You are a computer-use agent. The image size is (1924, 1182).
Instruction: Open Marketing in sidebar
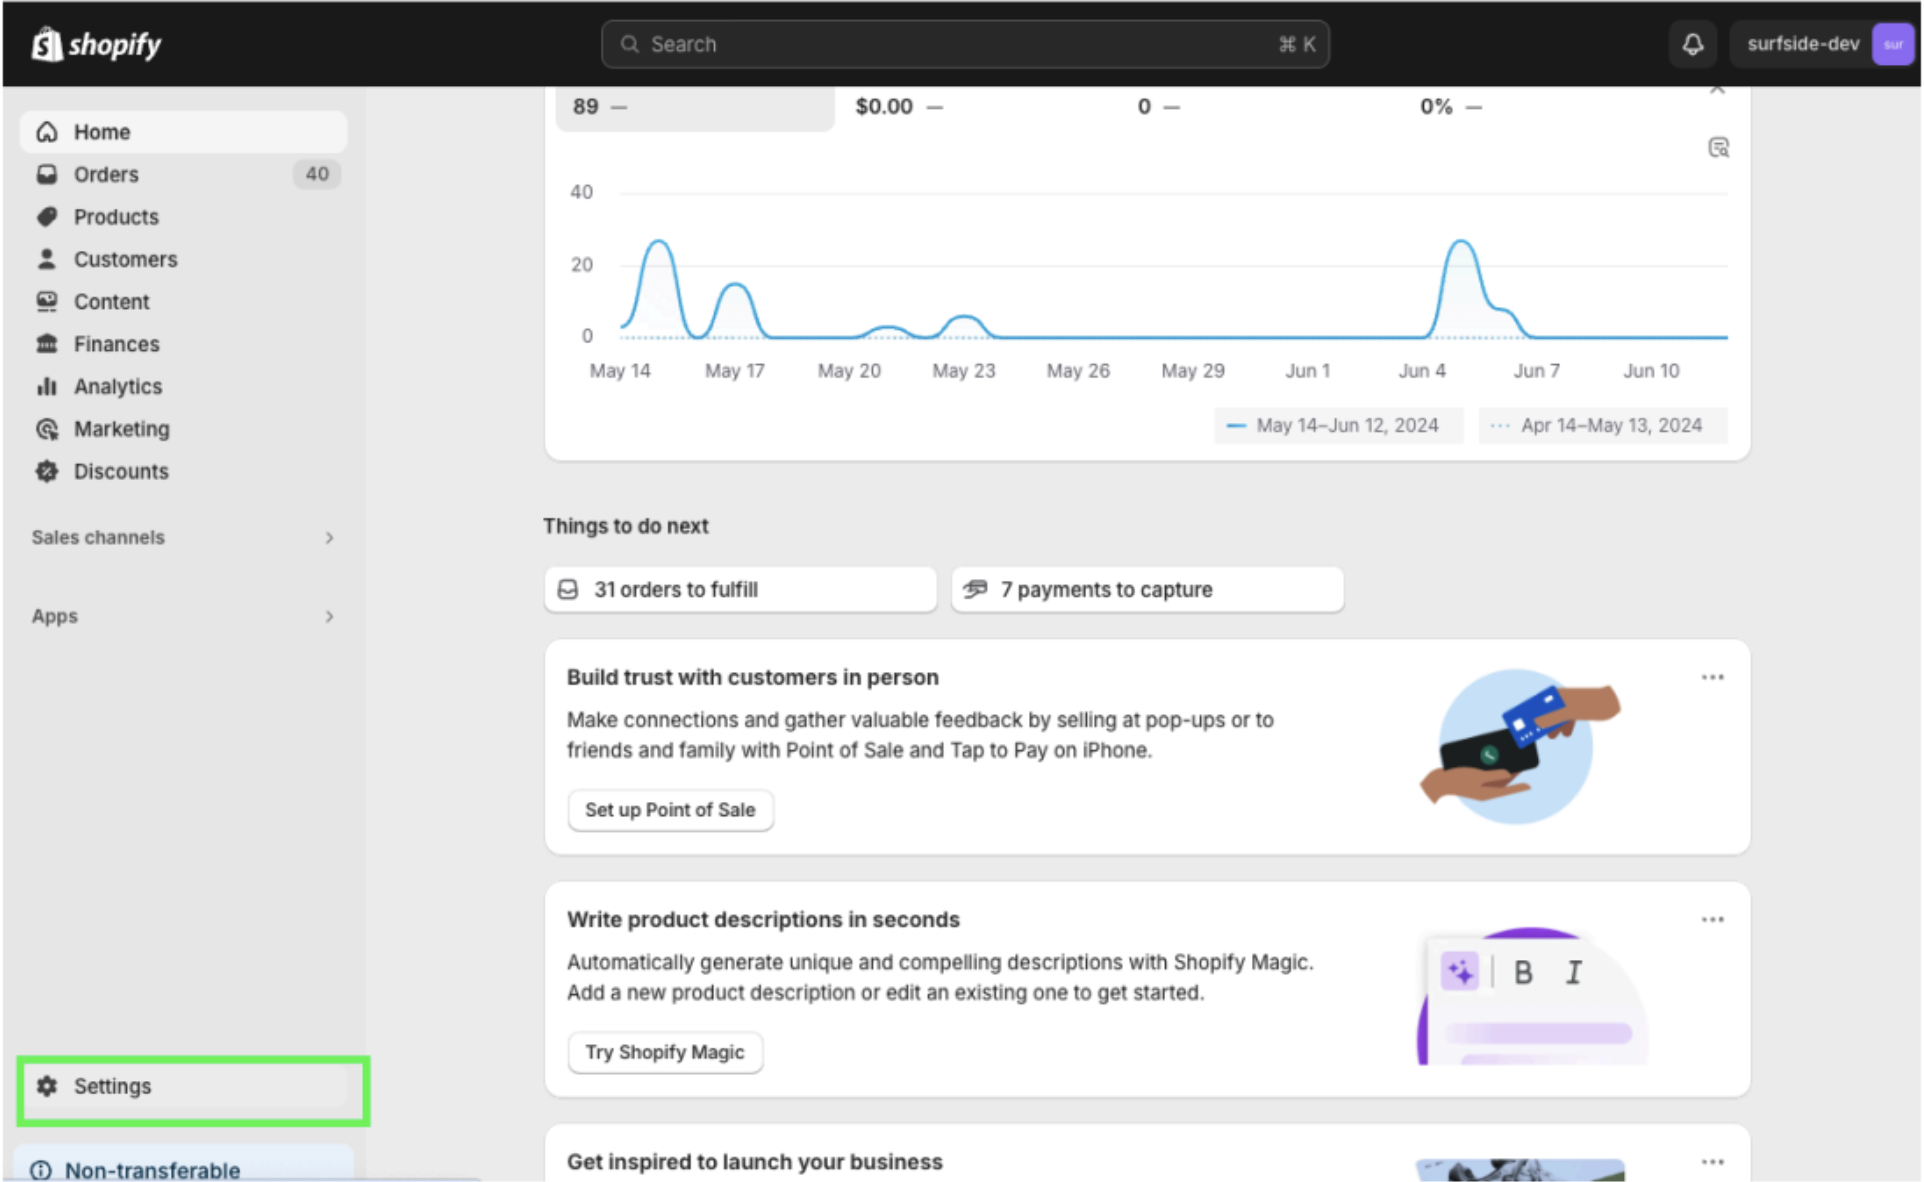coord(183,429)
